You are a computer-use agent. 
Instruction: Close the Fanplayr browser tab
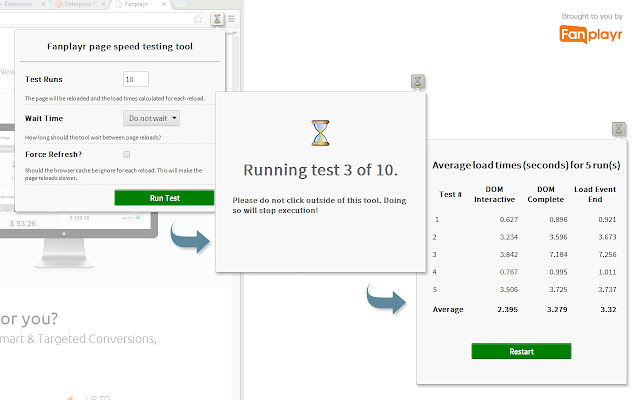164,4
